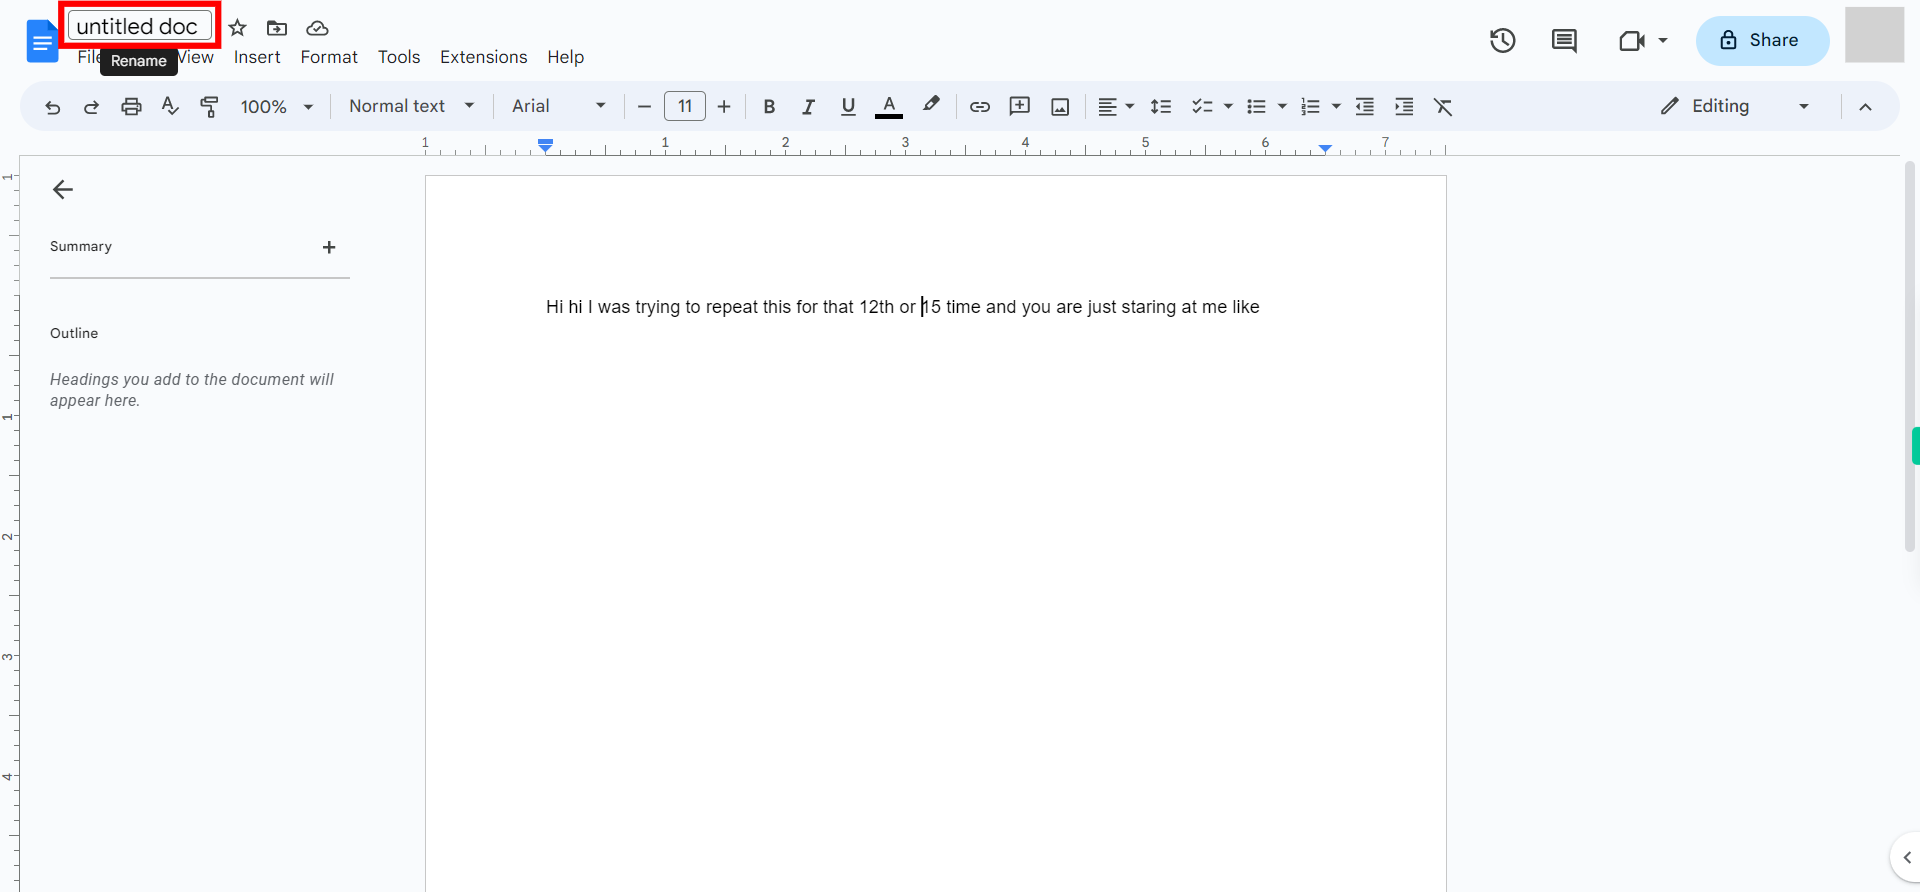This screenshot has width=1920, height=892.
Task: Open the highlight color picker
Action: 931,105
